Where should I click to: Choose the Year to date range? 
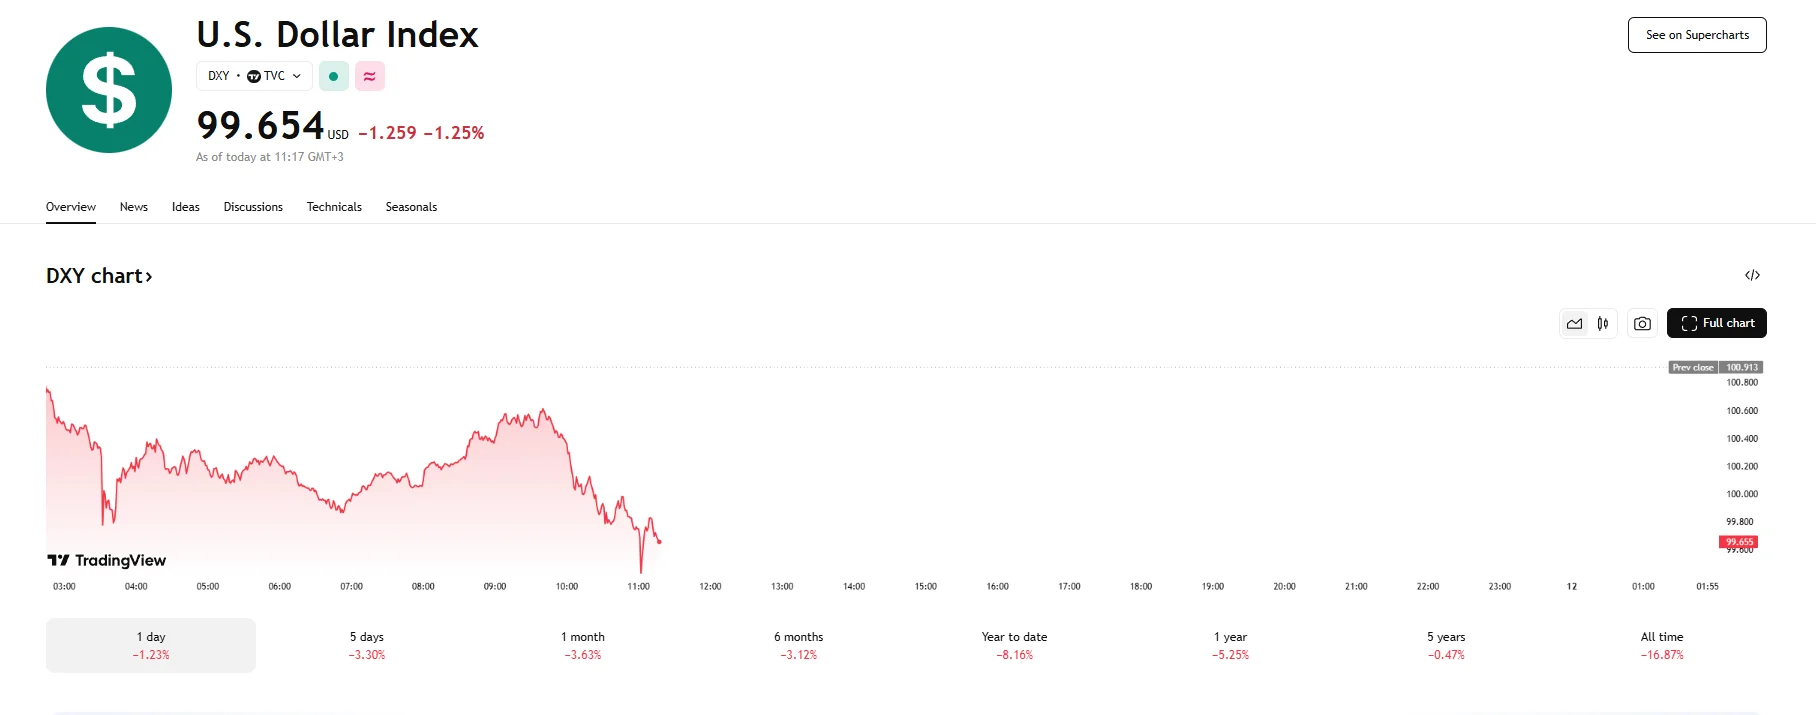pos(1014,645)
